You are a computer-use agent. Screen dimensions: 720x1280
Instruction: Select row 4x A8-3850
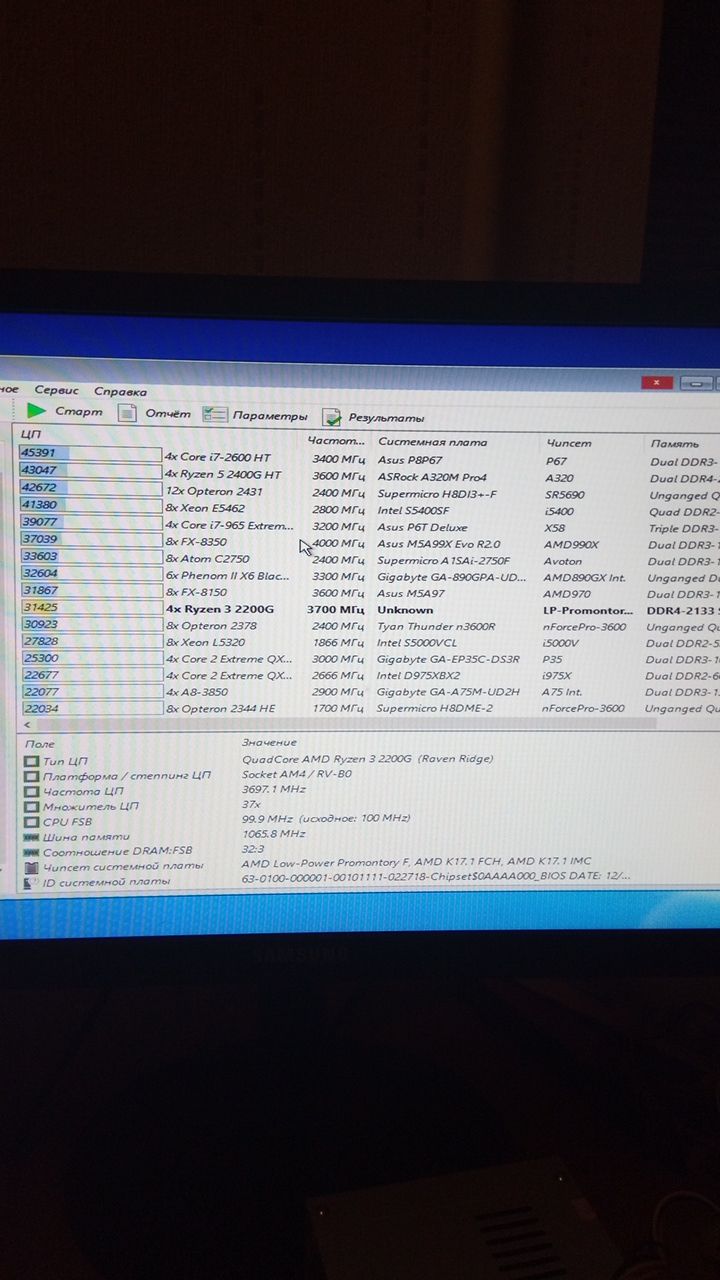199,692
